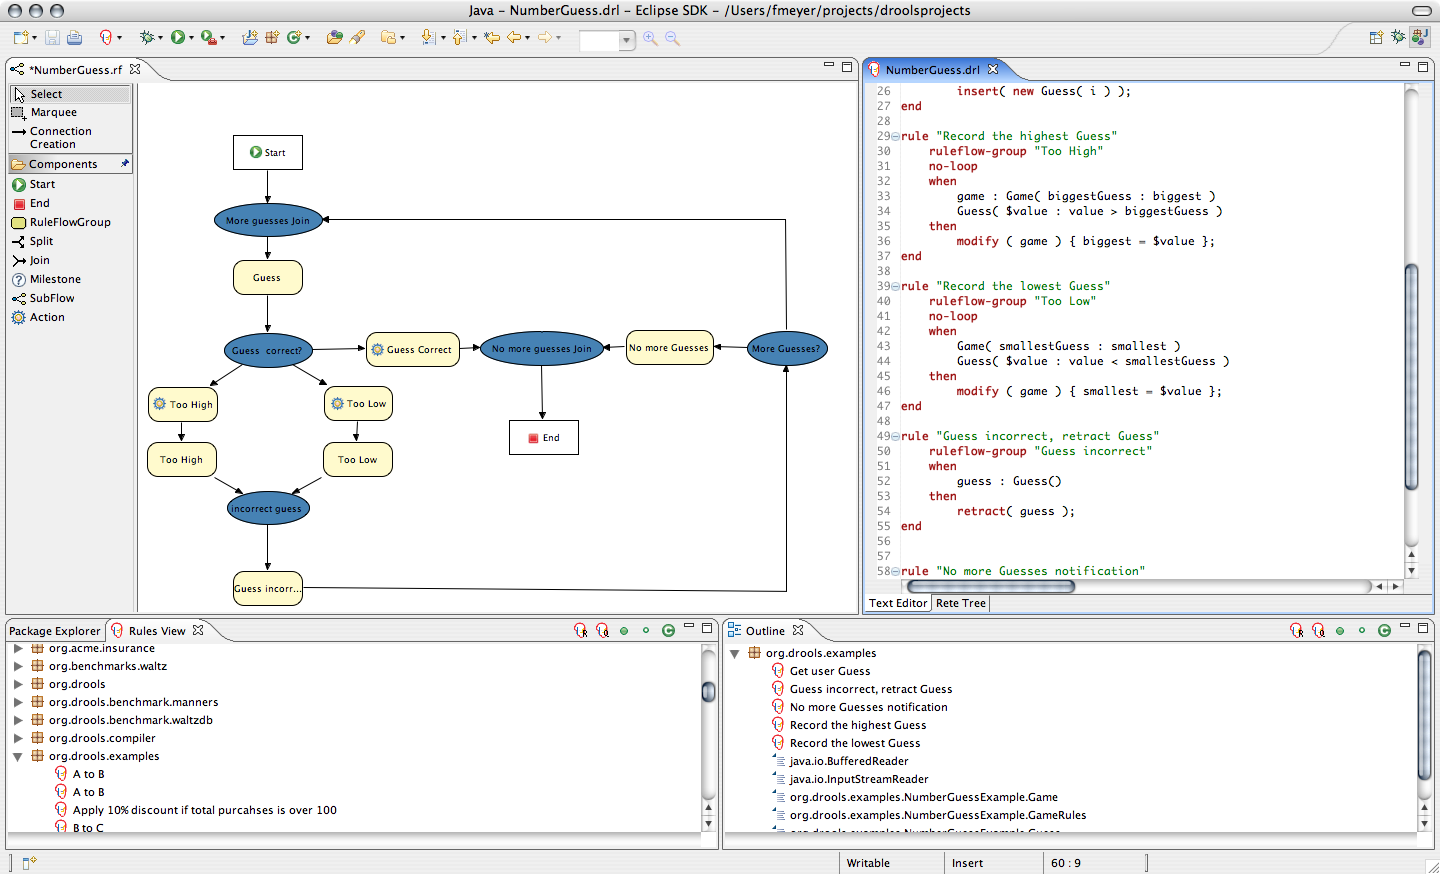The image size is (1440, 874).
Task: Click the Zoom In magnifier icon
Action: coord(650,38)
